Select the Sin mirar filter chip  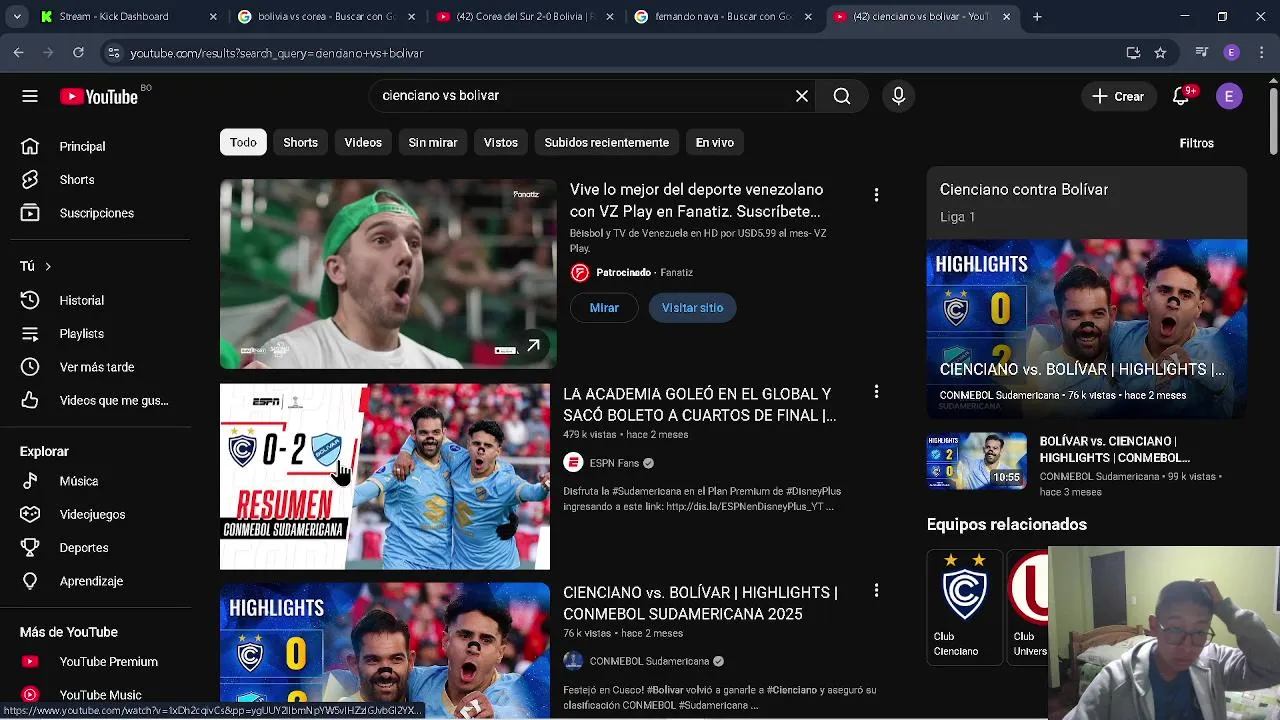coord(433,143)
